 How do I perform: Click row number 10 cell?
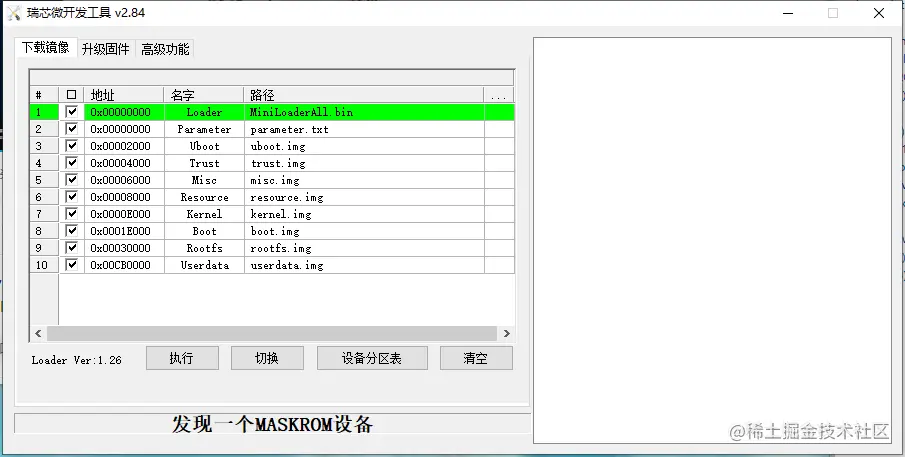click(x=44, y=265)
